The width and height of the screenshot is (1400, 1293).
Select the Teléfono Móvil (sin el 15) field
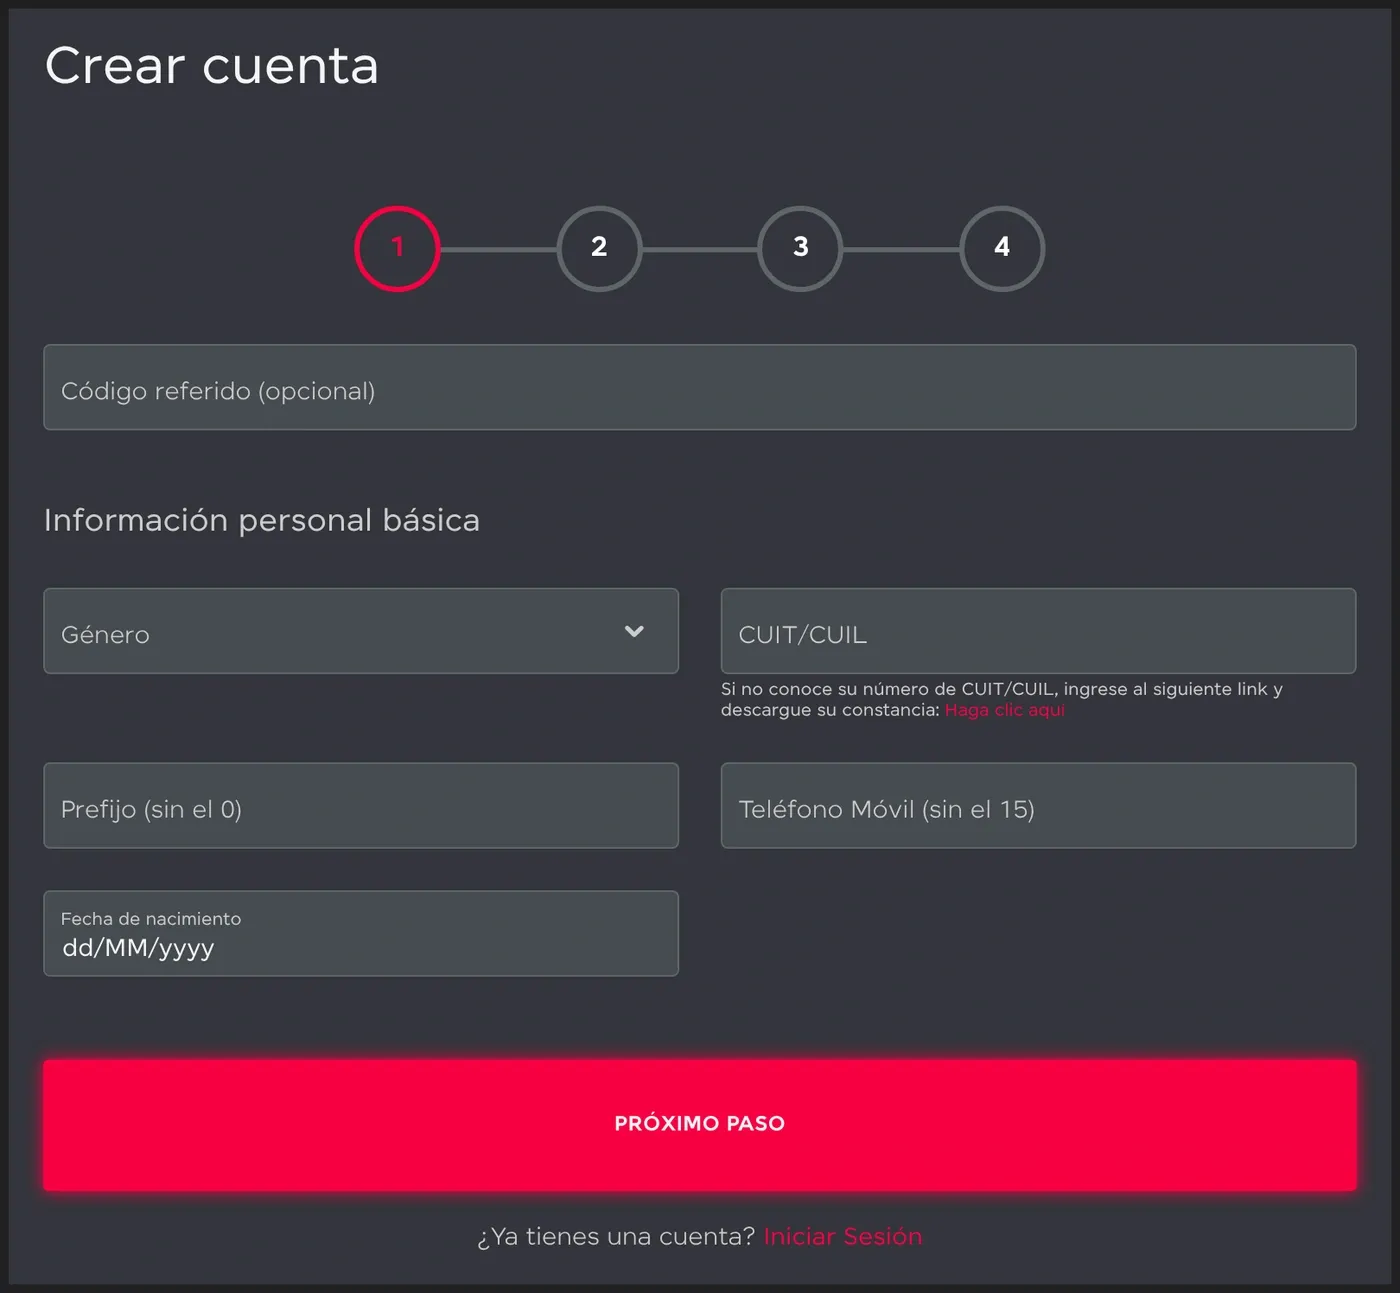(x=1038, y=806)
